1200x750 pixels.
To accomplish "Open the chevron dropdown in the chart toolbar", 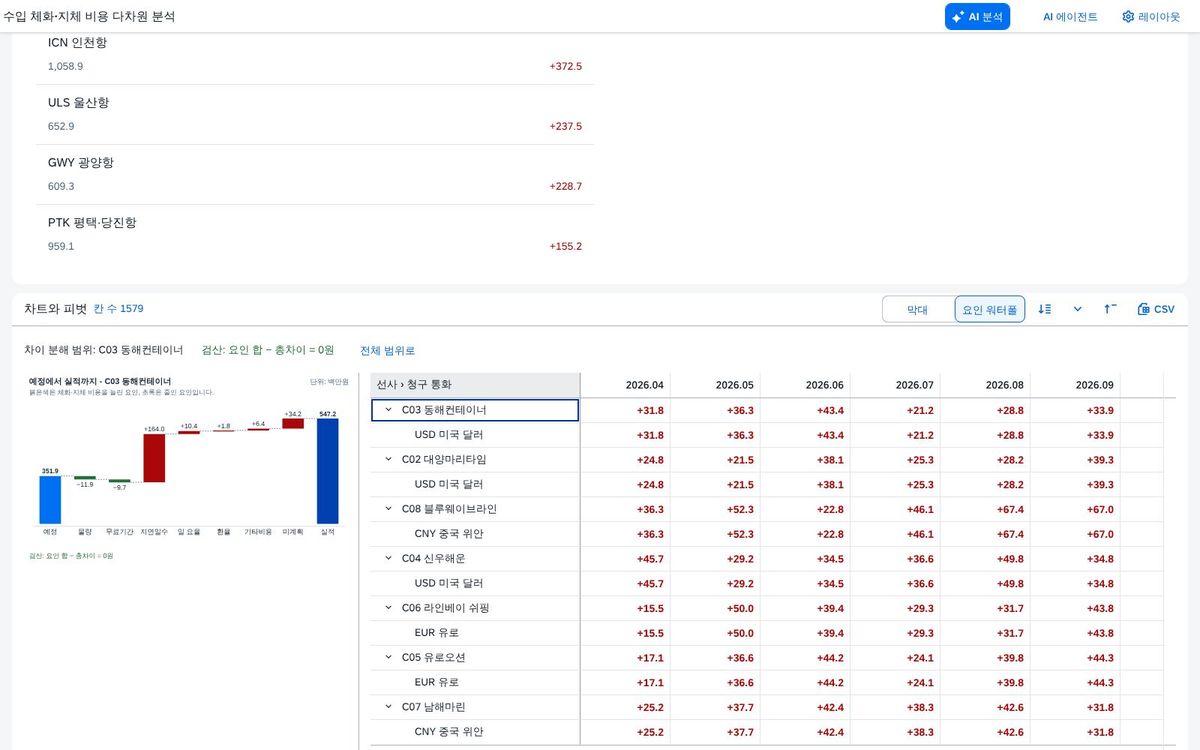I will 1077,309.
